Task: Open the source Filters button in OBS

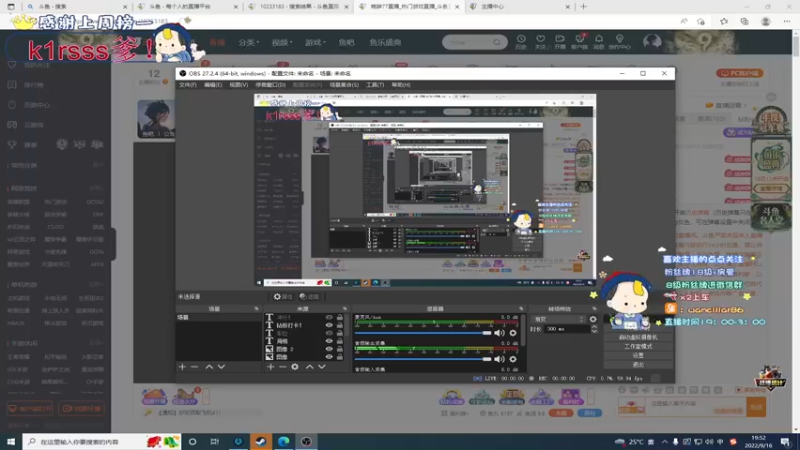Action: pos(309,296)
